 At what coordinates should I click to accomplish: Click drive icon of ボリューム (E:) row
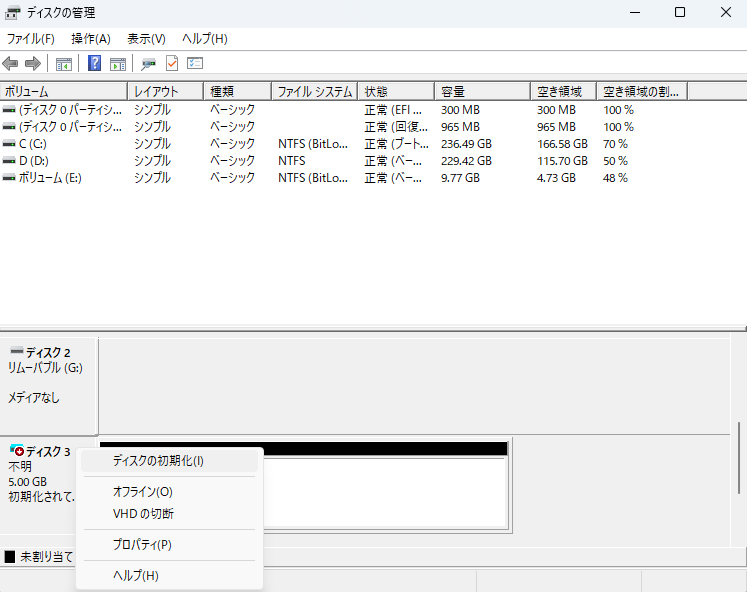click(9, 178)
